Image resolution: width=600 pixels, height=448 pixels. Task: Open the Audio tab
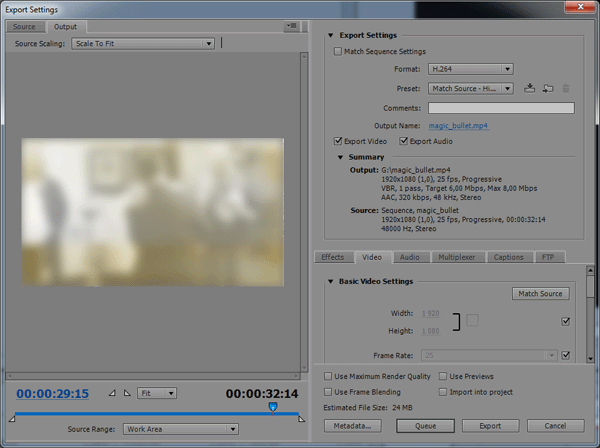pyautogui.click(x=409, y=257)
